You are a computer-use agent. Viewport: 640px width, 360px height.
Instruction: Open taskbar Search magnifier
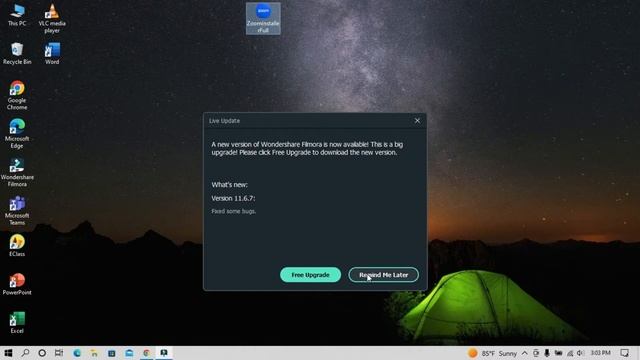(25, 353)
